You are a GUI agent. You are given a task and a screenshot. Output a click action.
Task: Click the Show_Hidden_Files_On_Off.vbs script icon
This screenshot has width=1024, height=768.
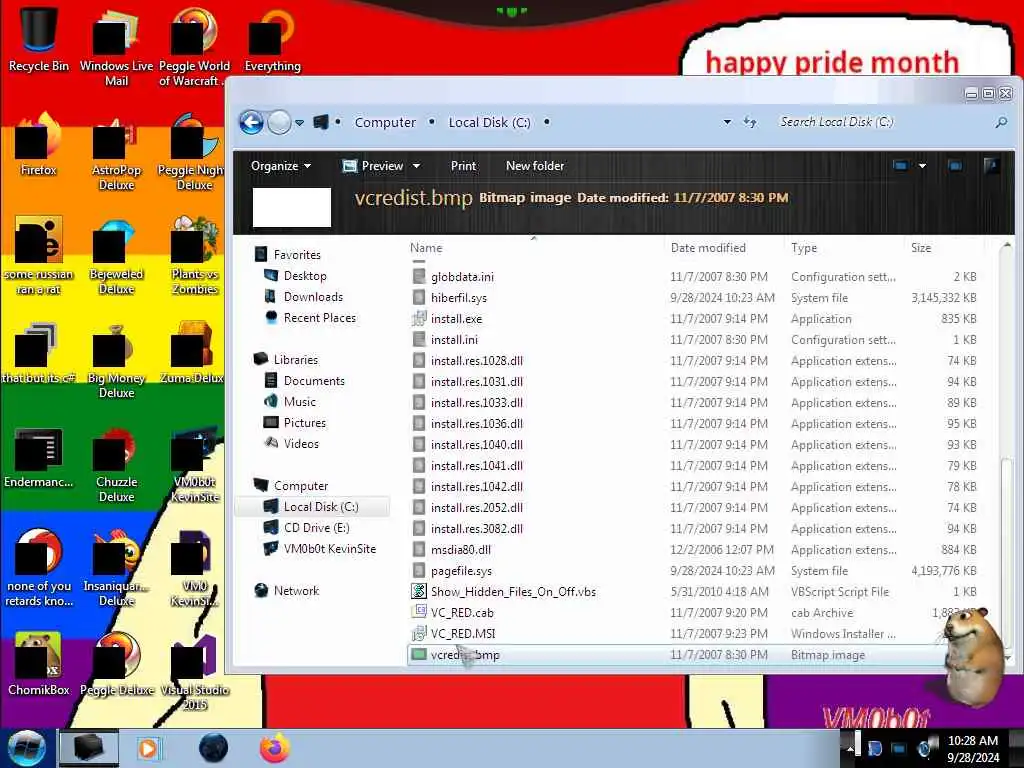tap(419, 592)
